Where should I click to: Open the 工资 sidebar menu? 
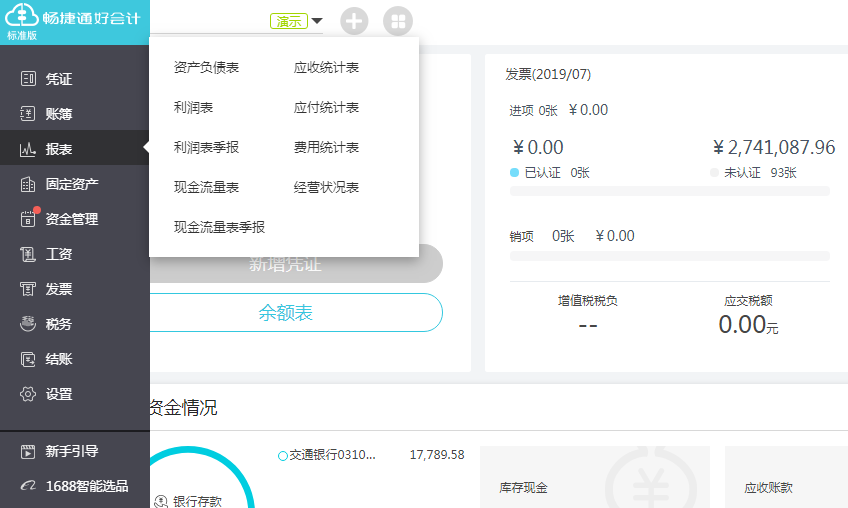(75, 254)
